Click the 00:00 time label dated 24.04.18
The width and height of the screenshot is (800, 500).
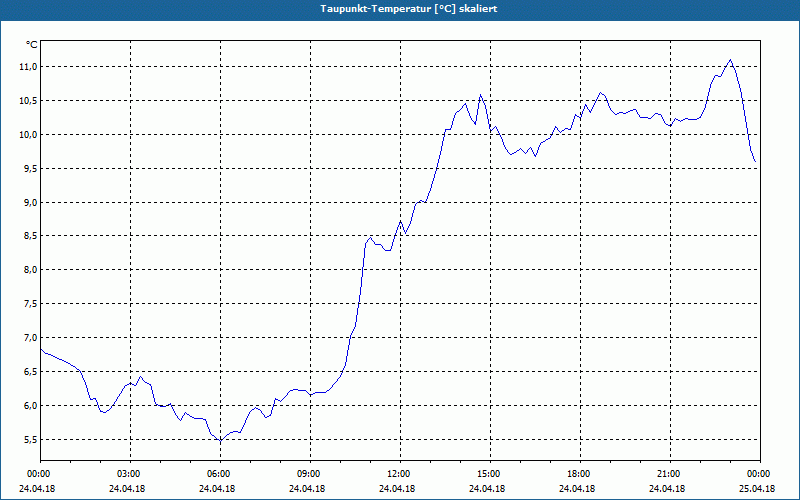point(38,474)
